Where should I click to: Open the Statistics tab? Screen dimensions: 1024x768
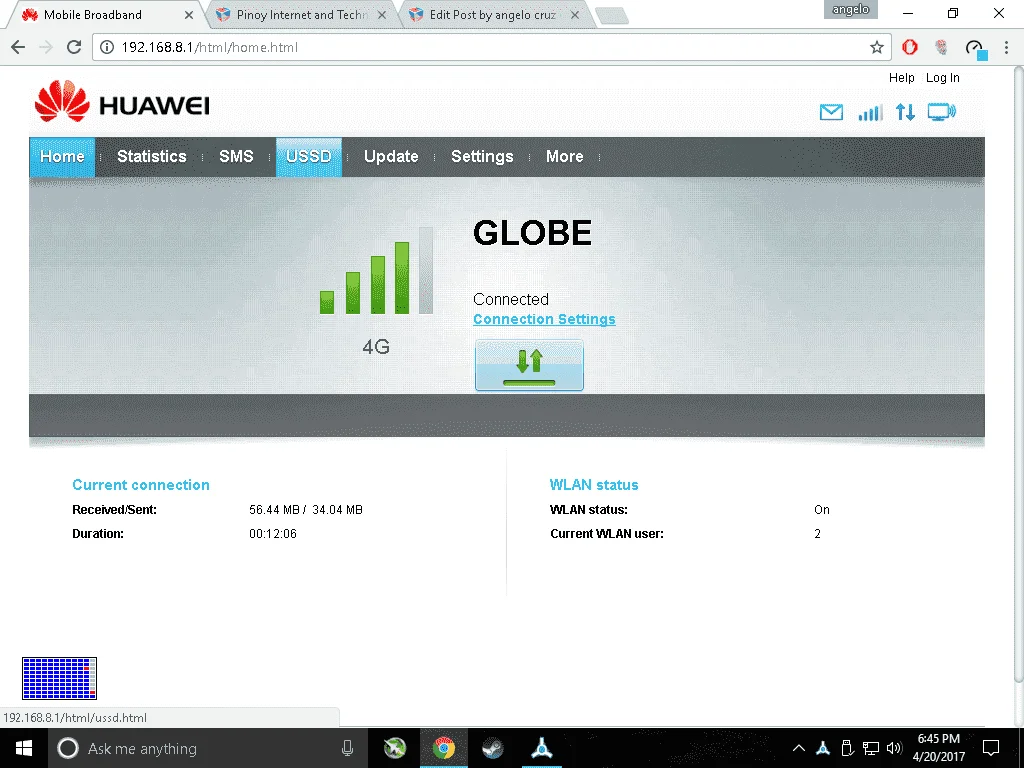point(152,157)
